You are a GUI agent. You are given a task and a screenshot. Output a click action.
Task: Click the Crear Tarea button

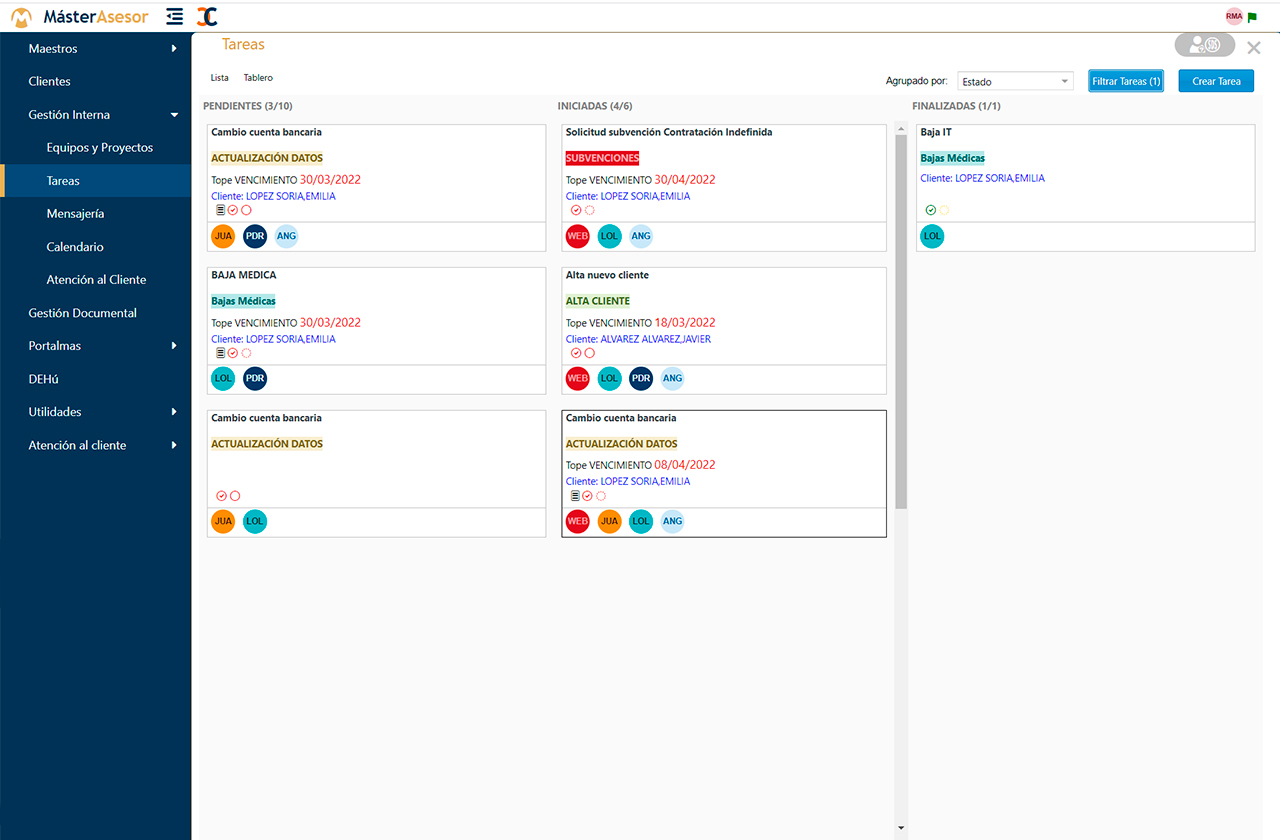tap(1215, 82)
